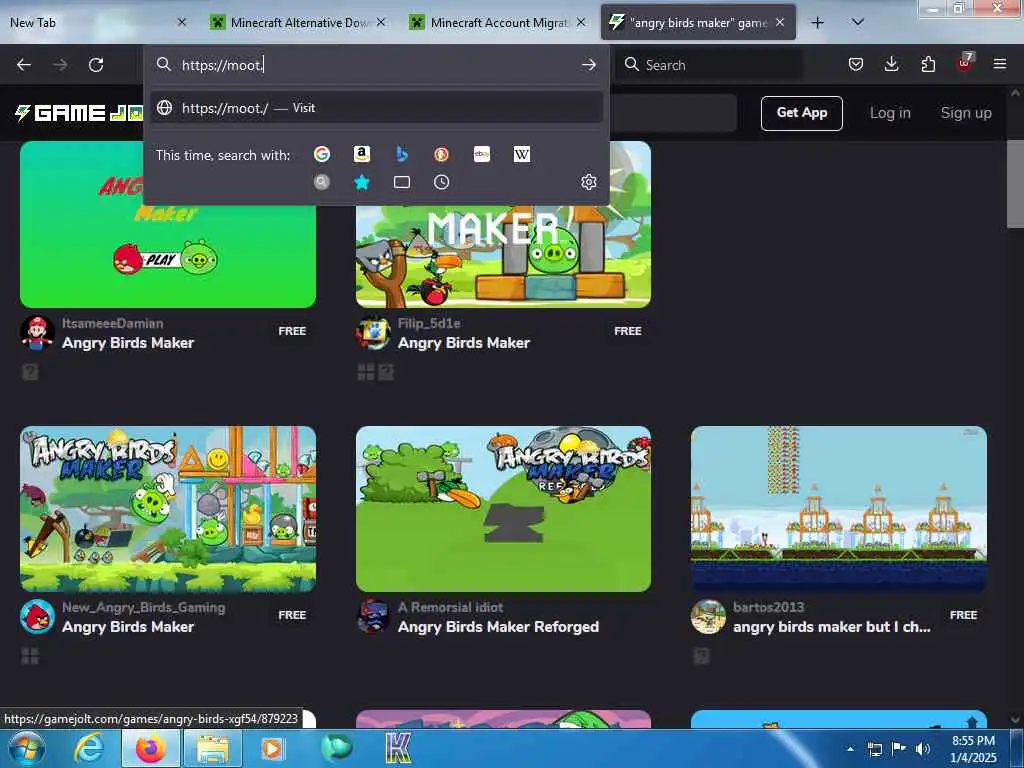Open the ItsameeeDamian developer name link
1024x768 pixels.
tap(112, 323)
